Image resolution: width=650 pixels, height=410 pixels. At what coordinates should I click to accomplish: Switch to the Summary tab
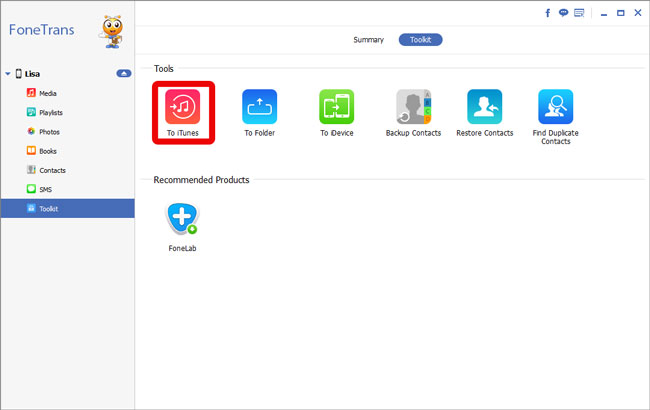369,40
